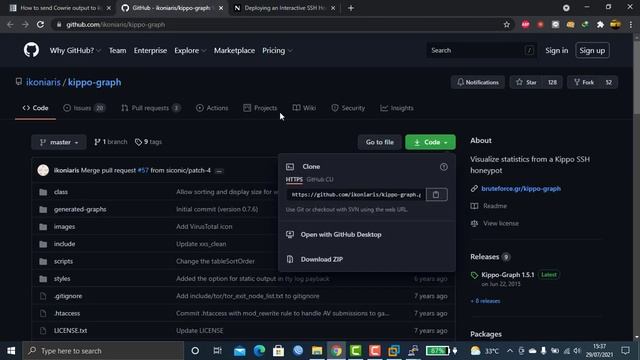The width and height of the screenshot is (640, 360).
Task: Show hidden system tray icons chevron
Action: [510, 351]
